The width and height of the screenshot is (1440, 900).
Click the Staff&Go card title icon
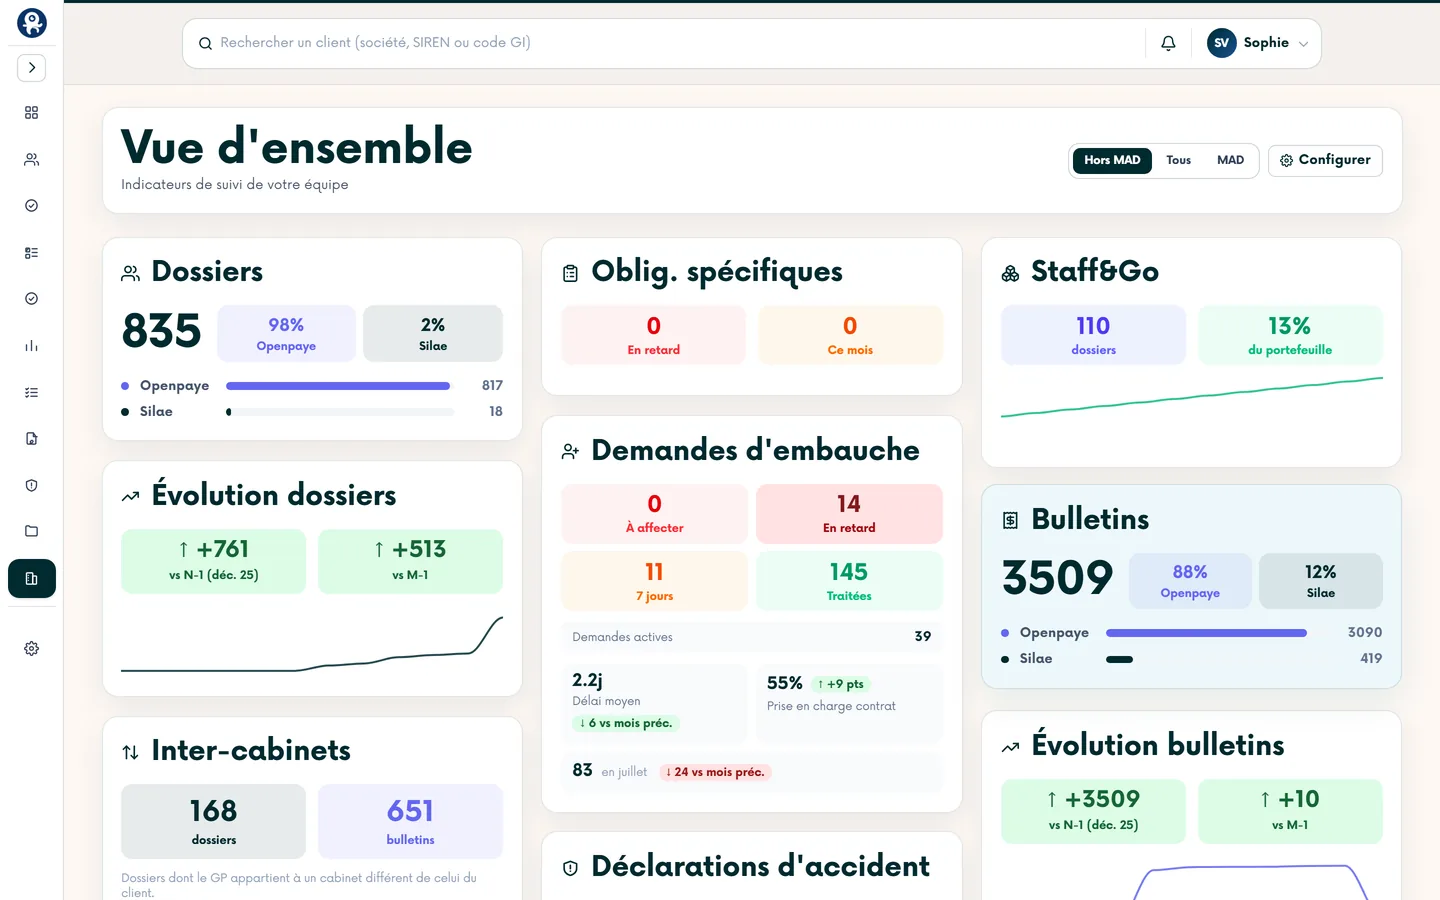(x=1011, y=273)
